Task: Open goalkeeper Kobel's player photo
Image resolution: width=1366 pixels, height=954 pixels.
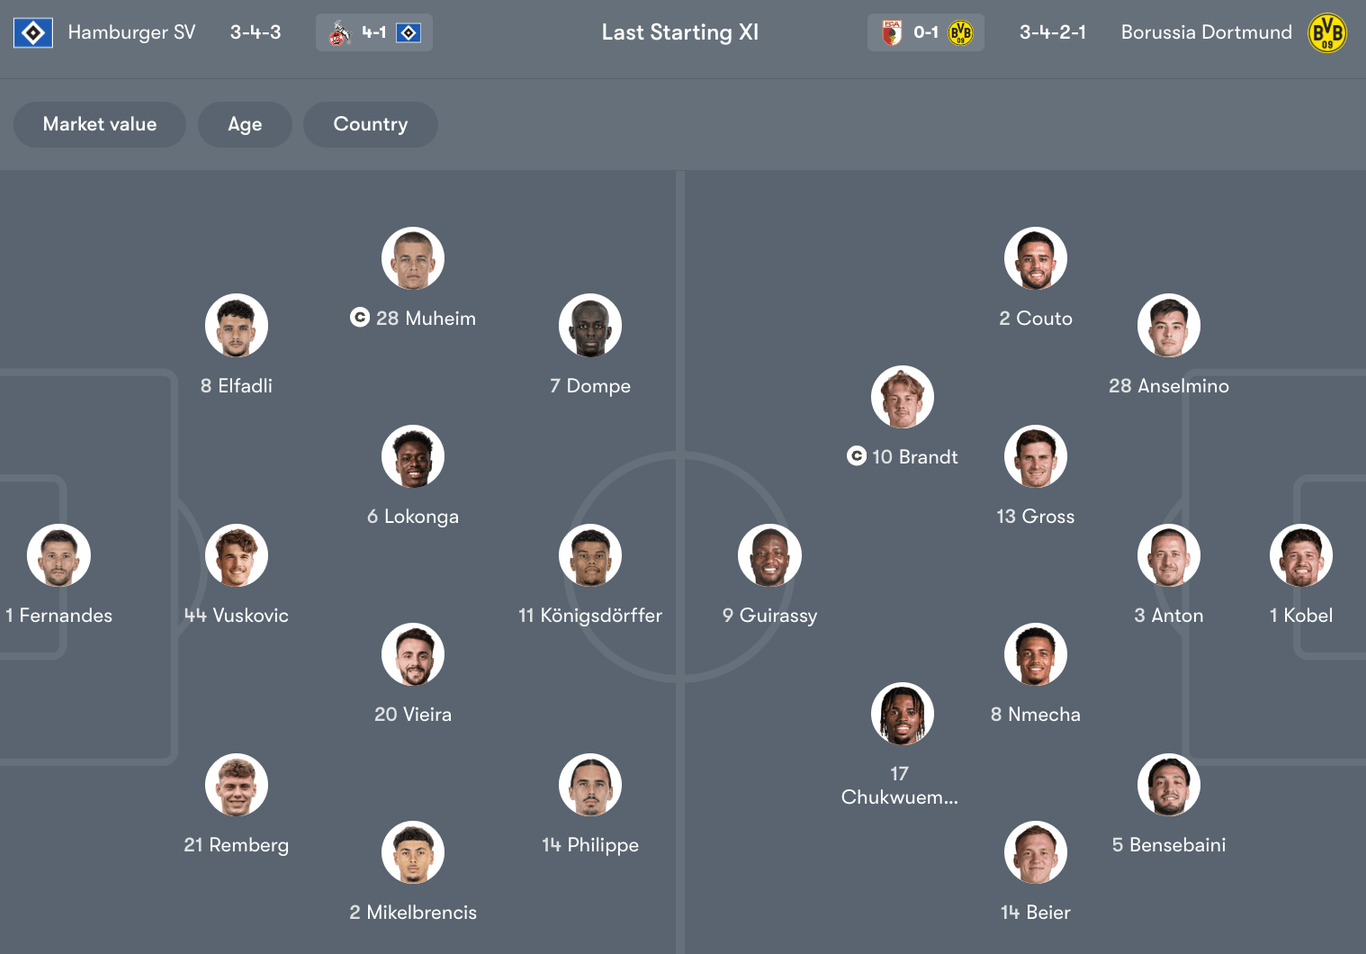Action: click(1301, 555)
